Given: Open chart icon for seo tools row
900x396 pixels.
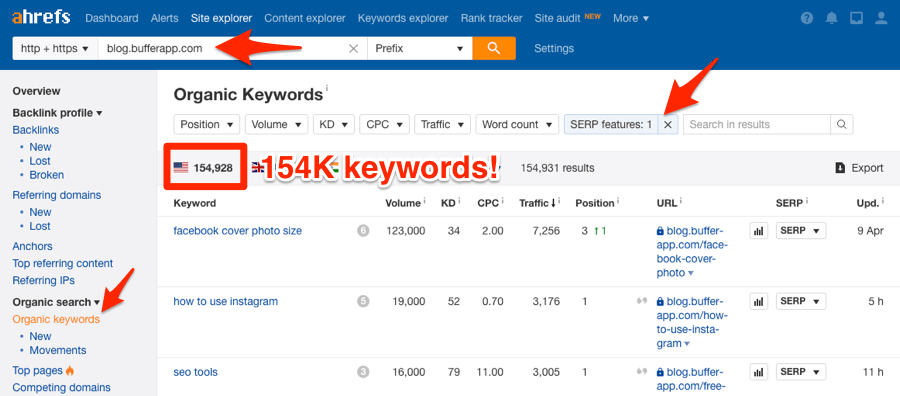Looking at the screenshot, I should click(759, 372).
